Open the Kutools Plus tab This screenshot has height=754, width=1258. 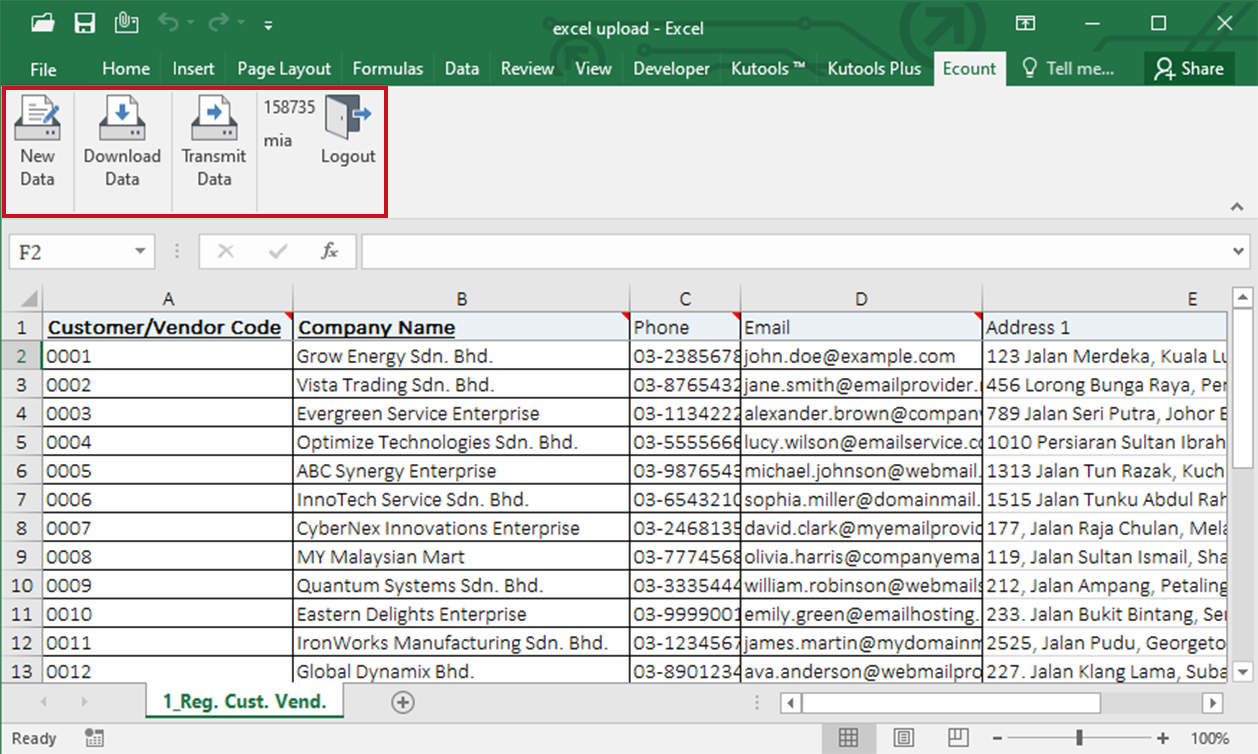coord(873,69)
